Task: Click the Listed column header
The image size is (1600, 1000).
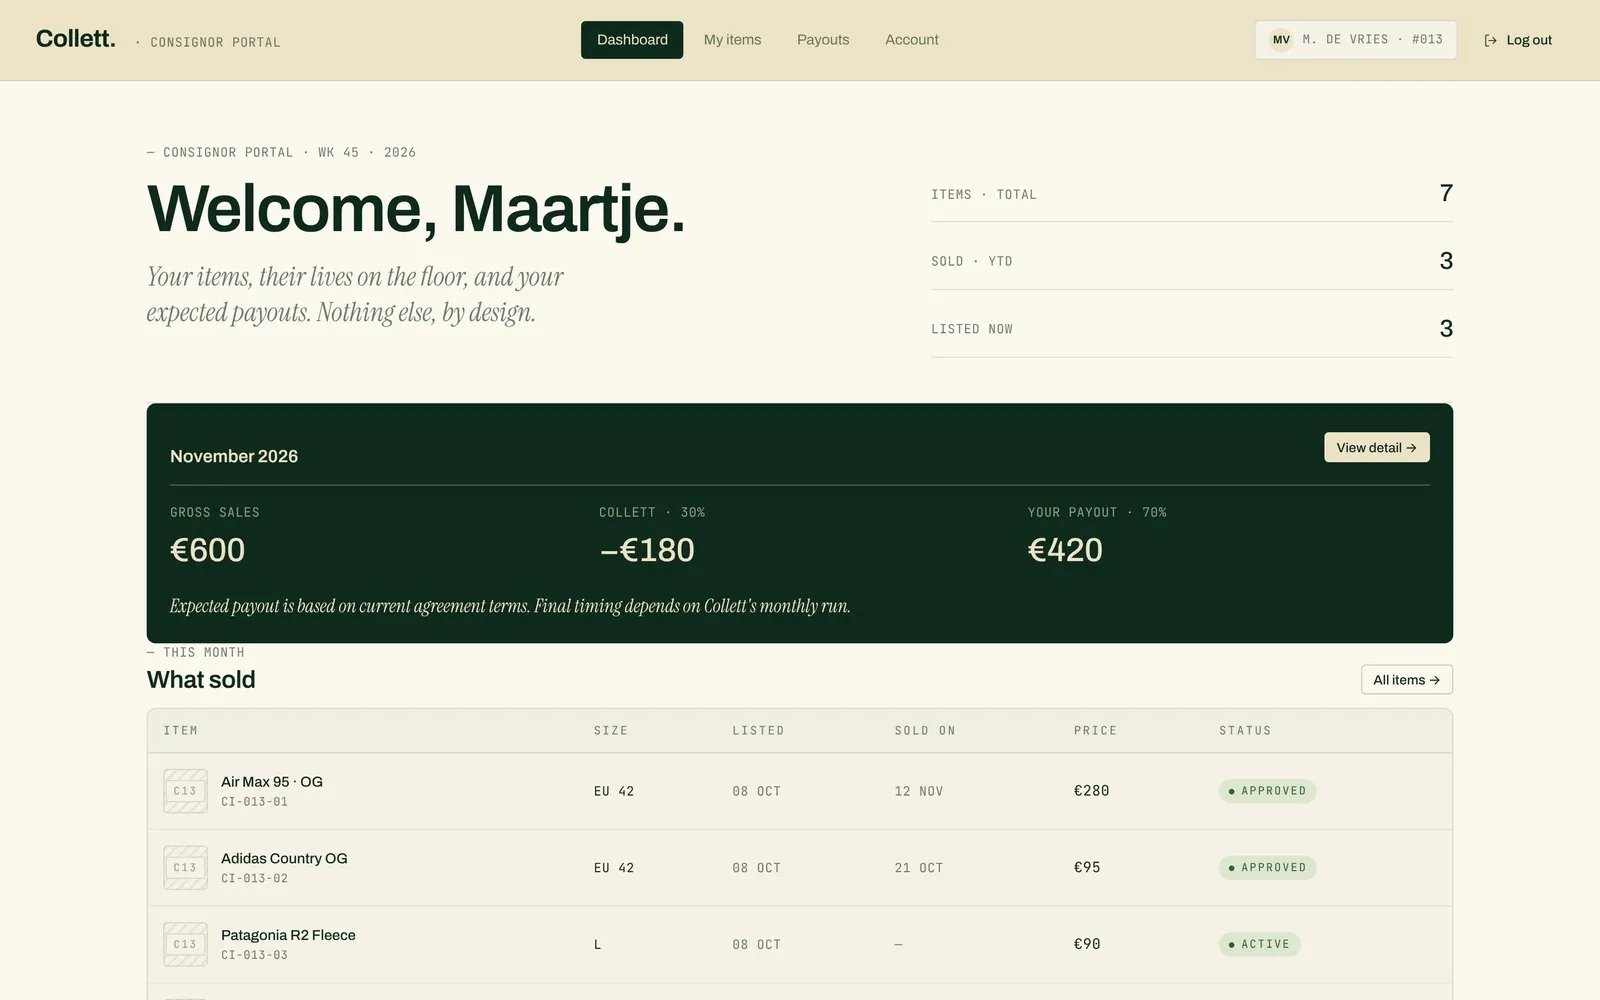Action: pyautogui.click(x=758, y=731)
